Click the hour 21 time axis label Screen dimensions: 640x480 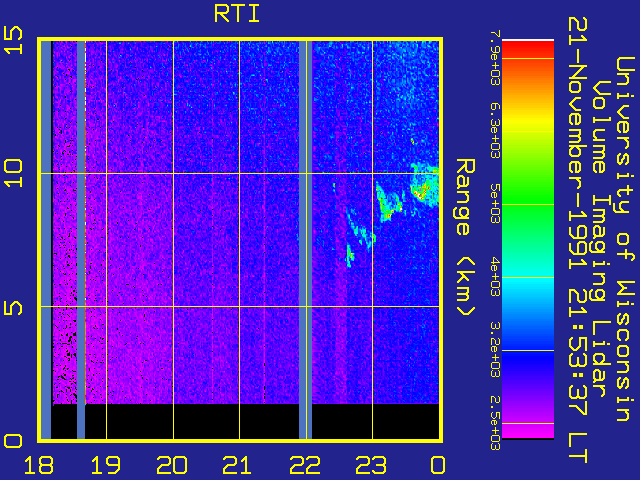[236, 465]
